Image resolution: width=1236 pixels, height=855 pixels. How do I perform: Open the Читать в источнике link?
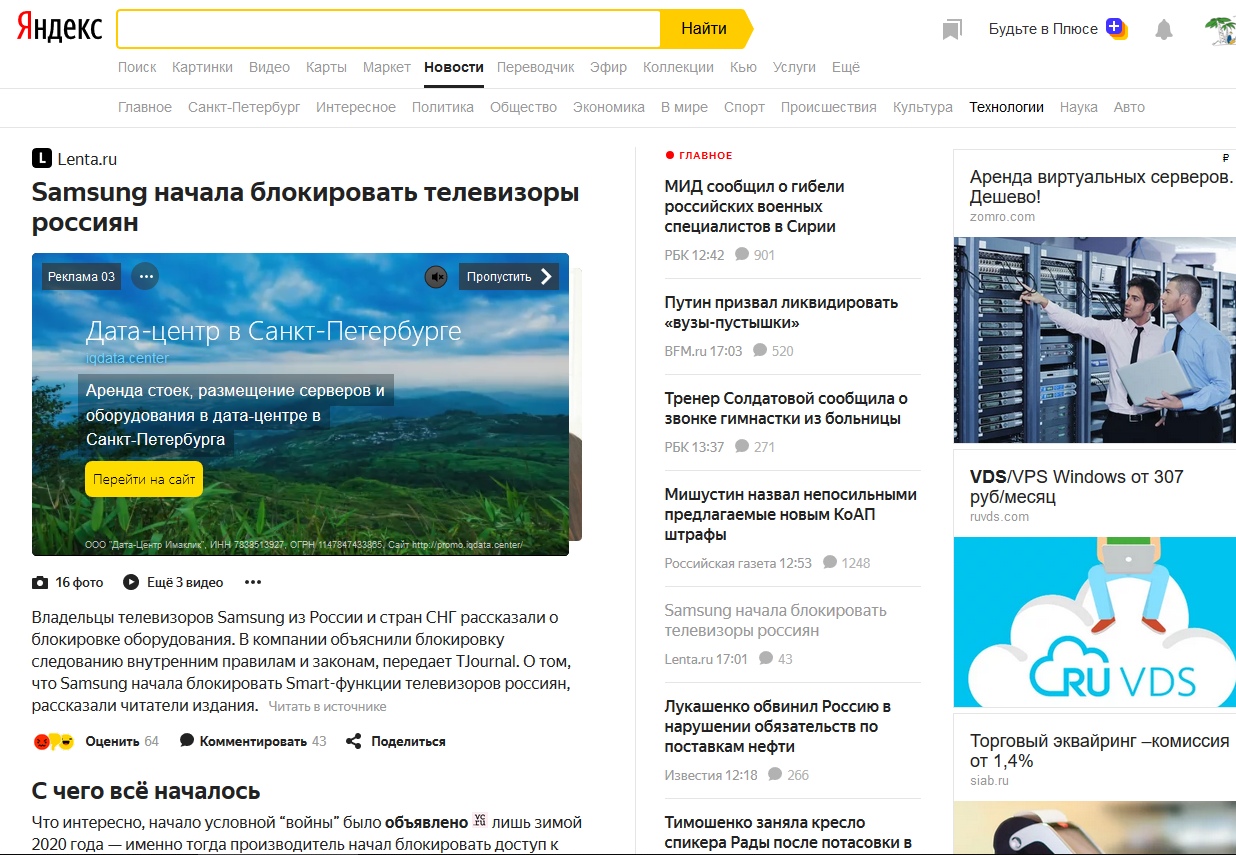point(327,707)
